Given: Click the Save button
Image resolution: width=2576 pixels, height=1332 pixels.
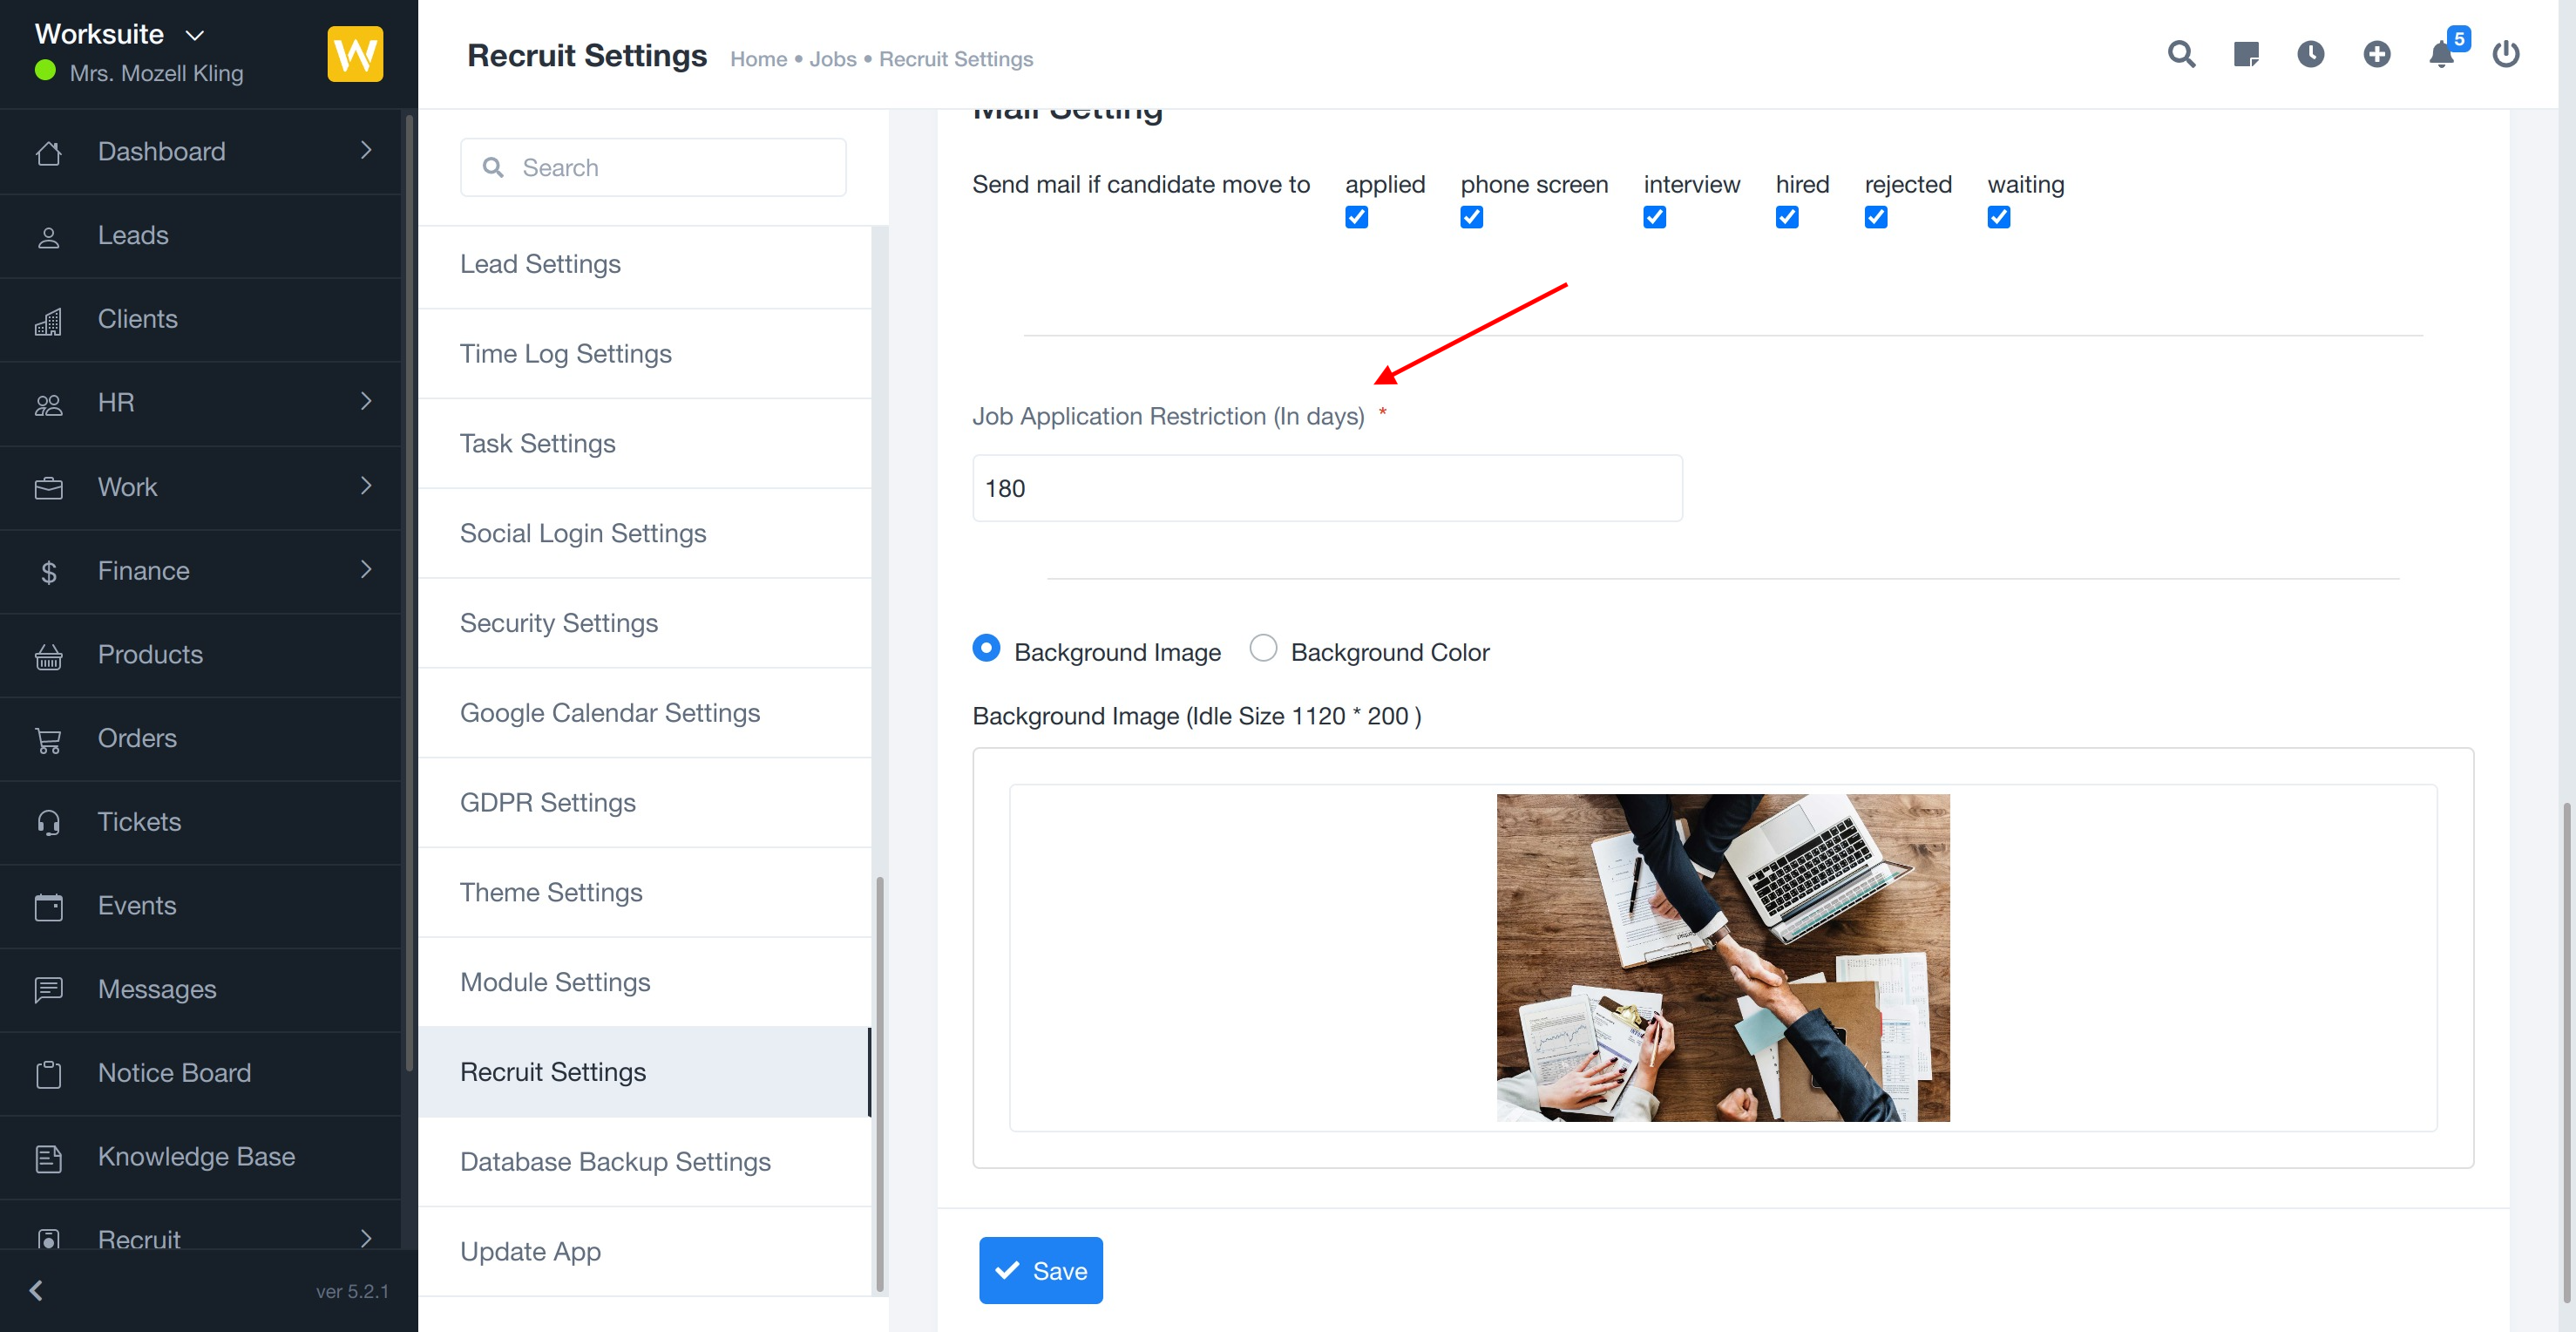Looking at the screenshot, I should point(1040,1270).
